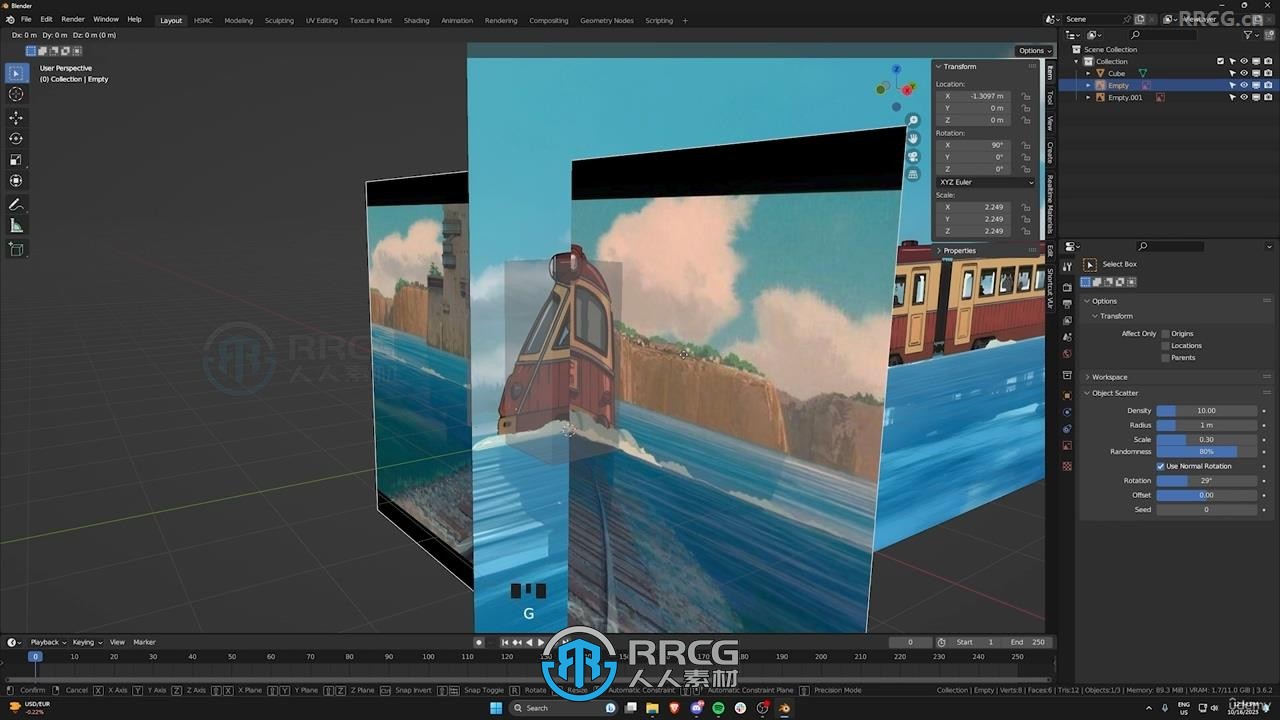
Task: Open the XYZ Euler rotation mode dropdown
Action: [x=986, y=182]
